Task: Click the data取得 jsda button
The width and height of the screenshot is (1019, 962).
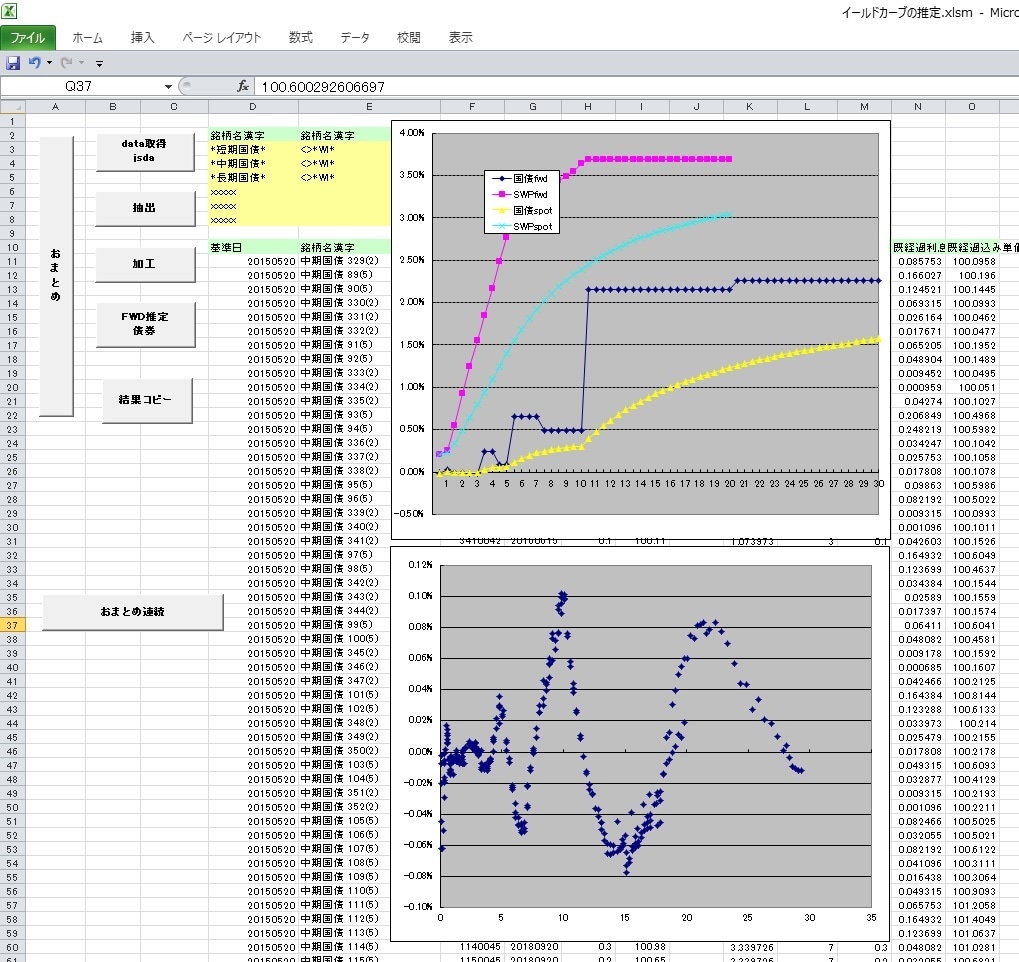Action: (145, 151)
